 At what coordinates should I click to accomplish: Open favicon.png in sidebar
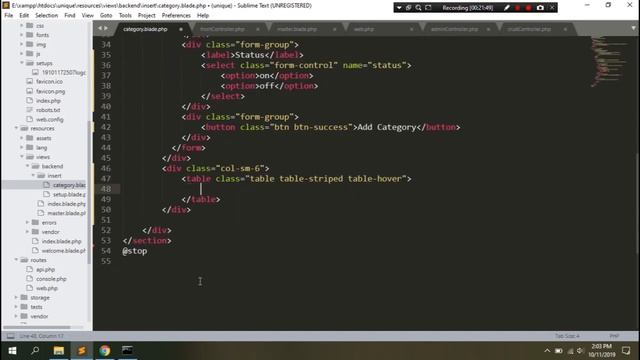pyautogui.click(x=50, y=91)
